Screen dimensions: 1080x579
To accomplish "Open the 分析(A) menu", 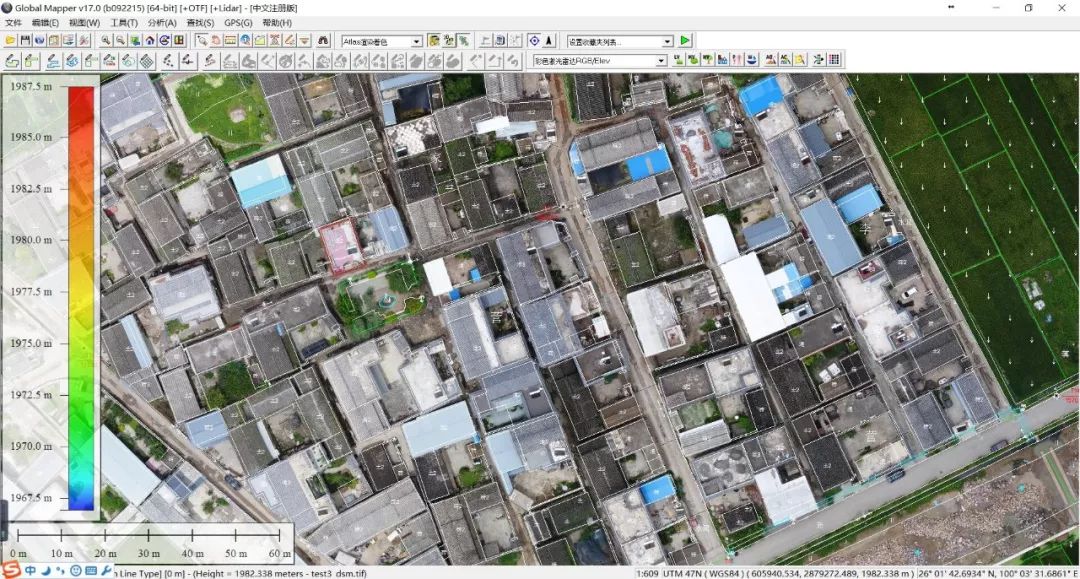I will [162, 22].
